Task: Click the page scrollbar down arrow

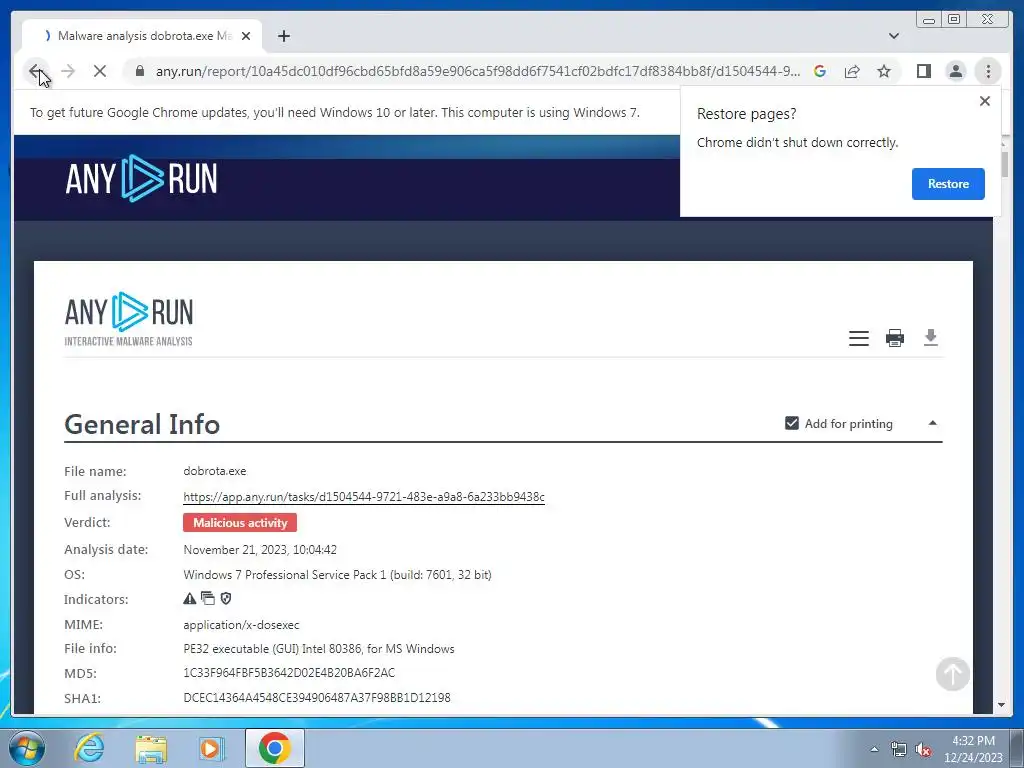Action: (1001, 705)
